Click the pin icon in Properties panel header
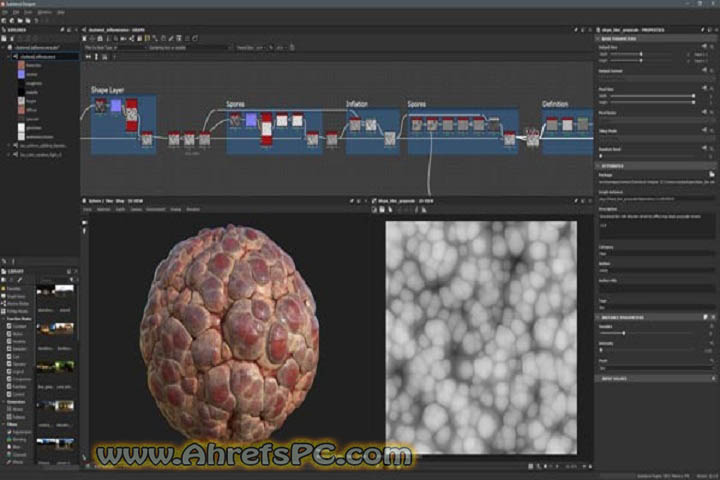Image resolution: width=720 pixels, height=480 pixels. (703, 30)
